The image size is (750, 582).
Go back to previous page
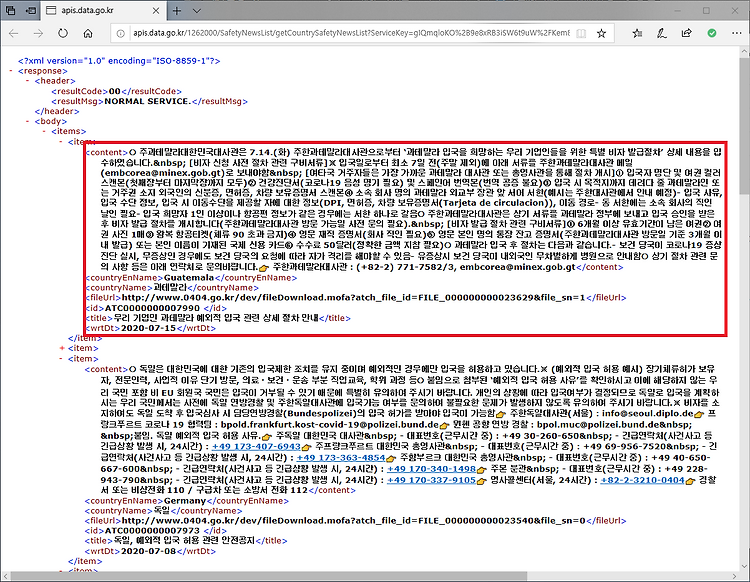13,33
